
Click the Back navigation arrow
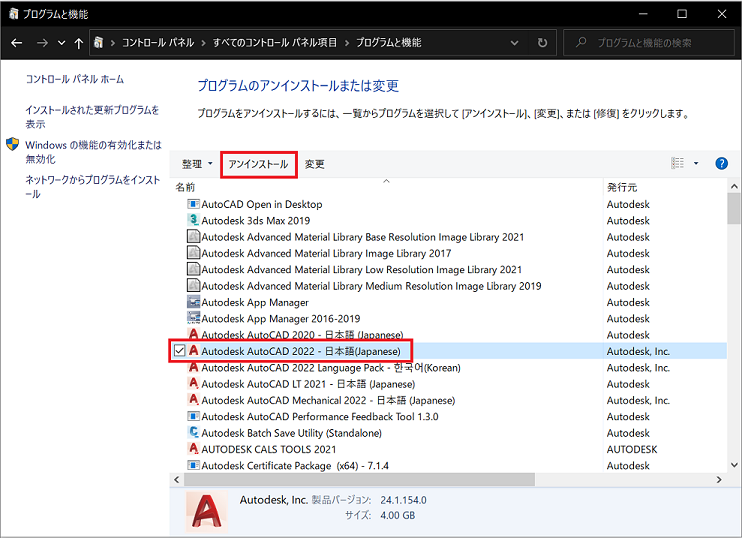click(x=17, y=43)
